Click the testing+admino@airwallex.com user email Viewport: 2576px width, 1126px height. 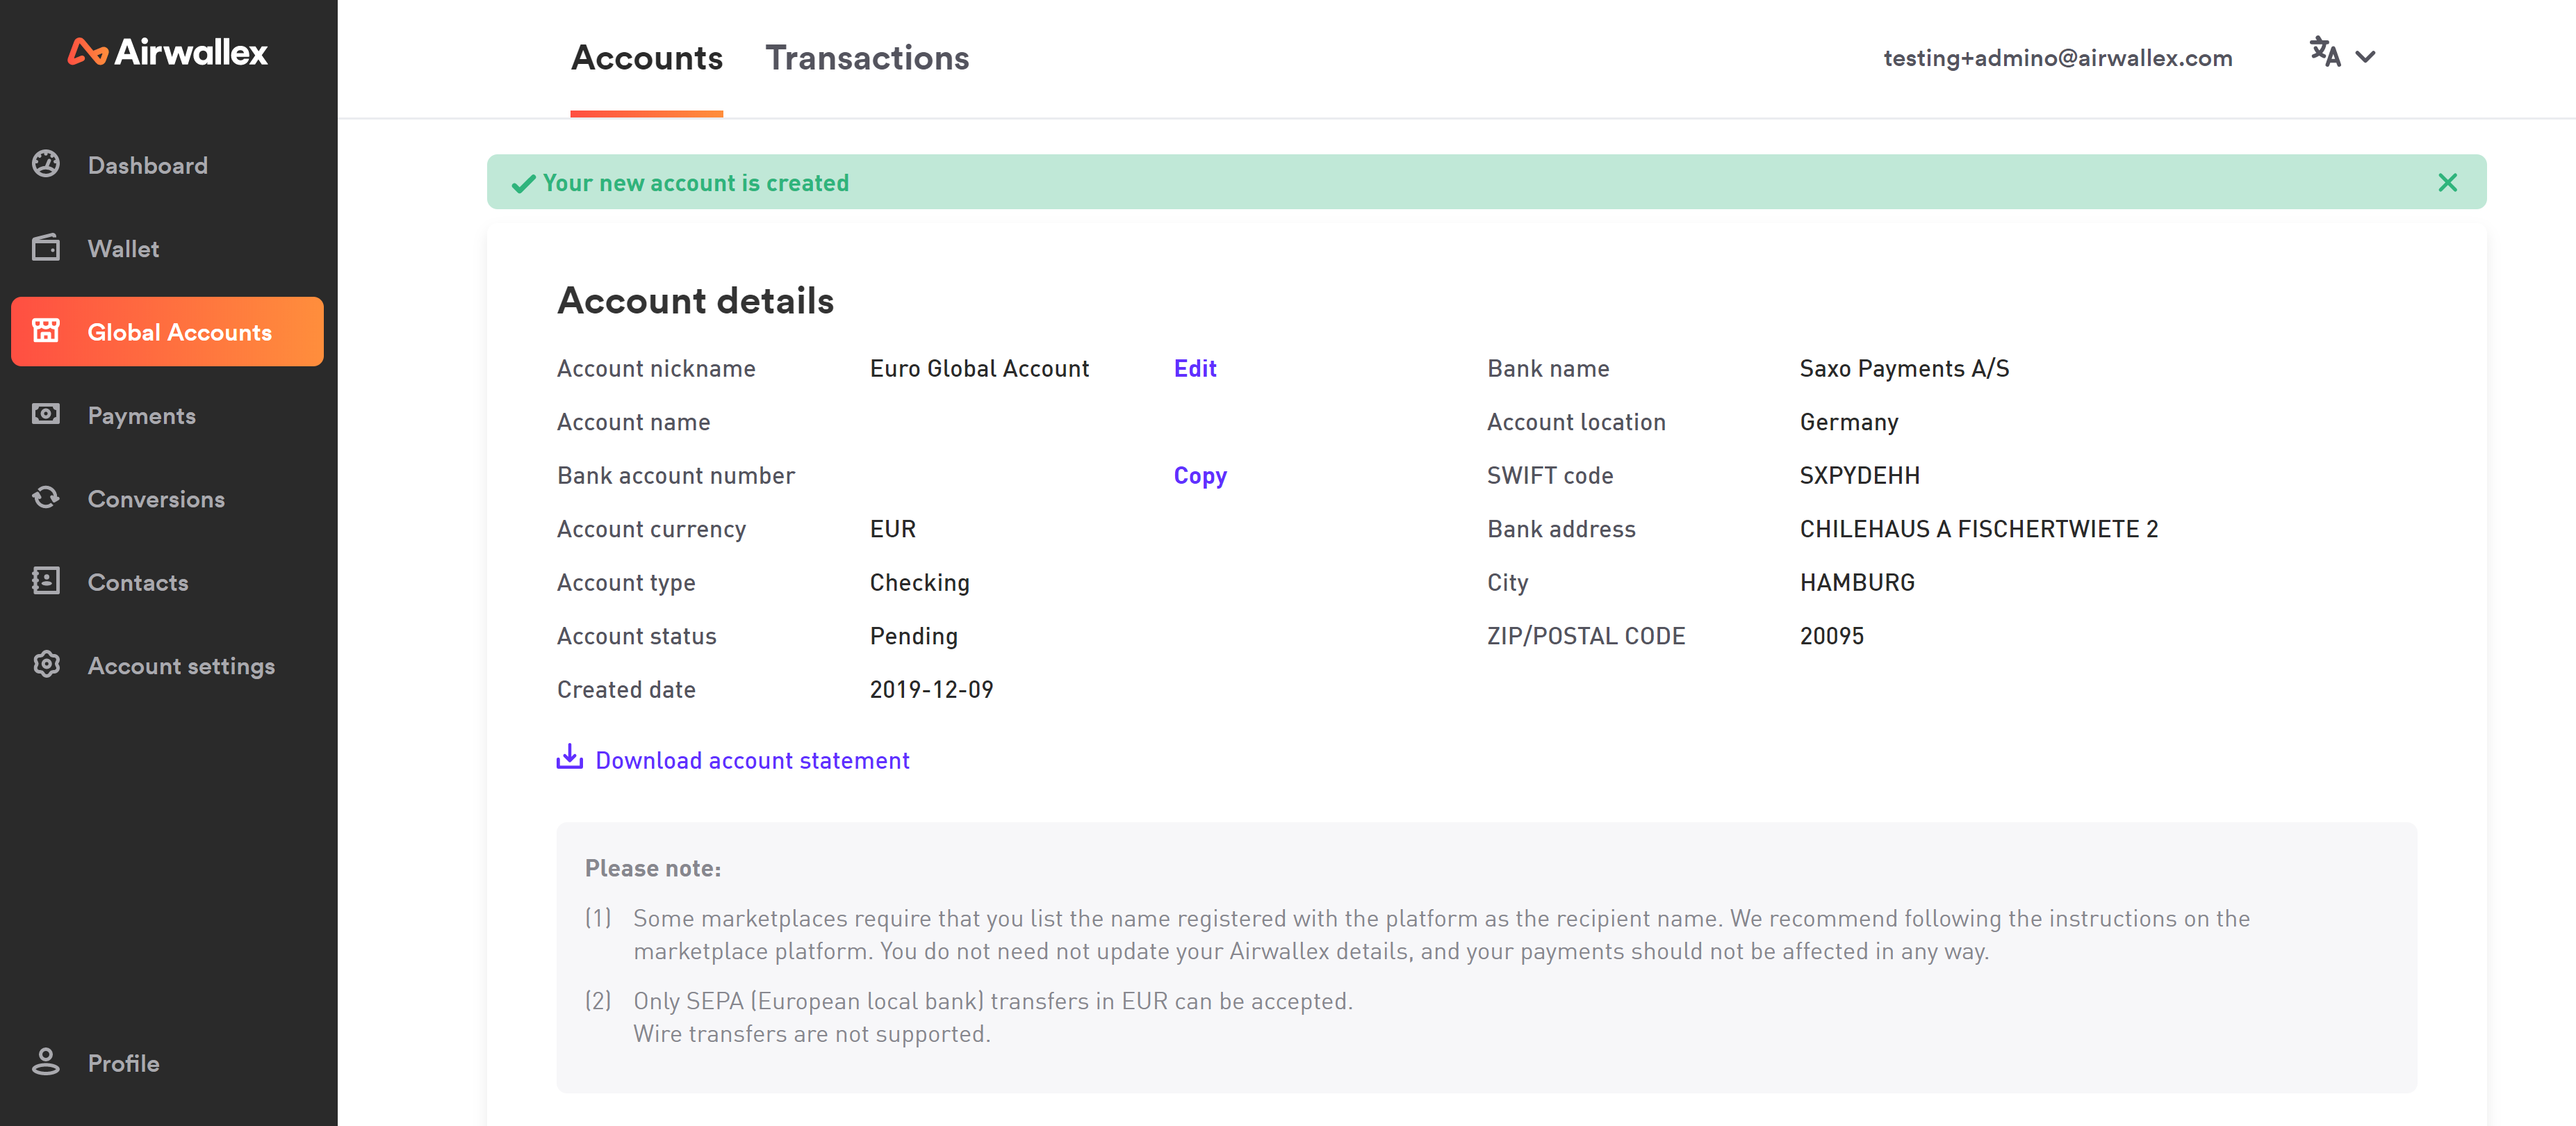2057,58
